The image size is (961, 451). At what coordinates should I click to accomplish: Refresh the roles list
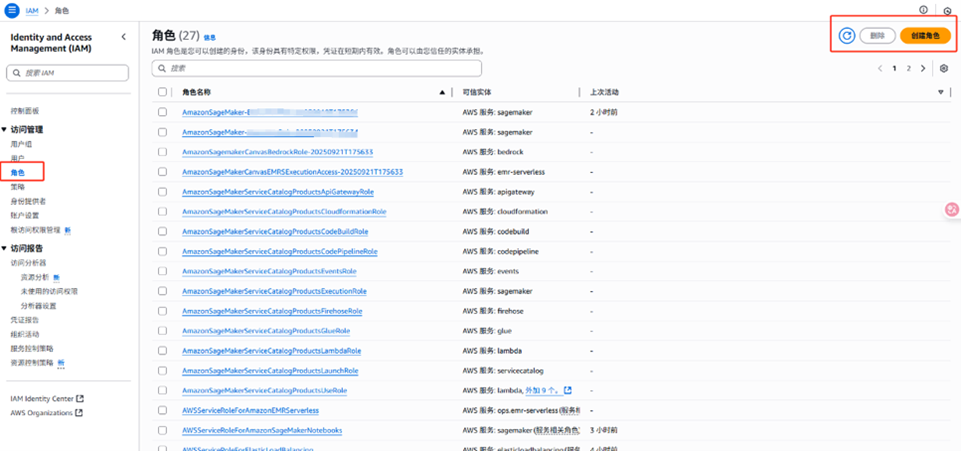[847, 36]
